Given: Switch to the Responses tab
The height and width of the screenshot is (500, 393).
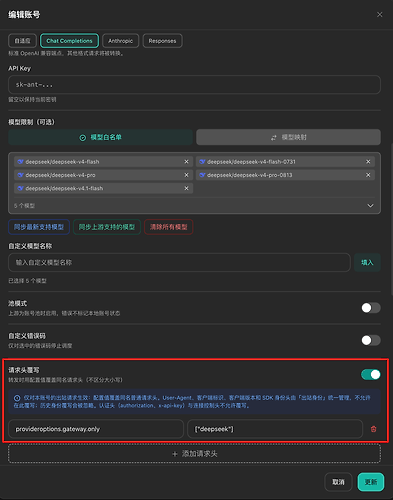Looking at the screenshot, I should 162,41.
